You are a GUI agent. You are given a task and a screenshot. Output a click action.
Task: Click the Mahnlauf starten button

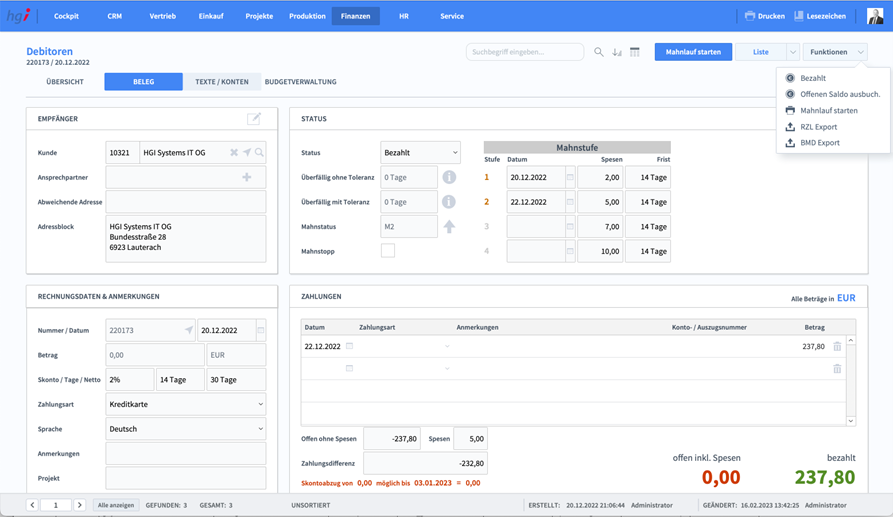(693, 52)
